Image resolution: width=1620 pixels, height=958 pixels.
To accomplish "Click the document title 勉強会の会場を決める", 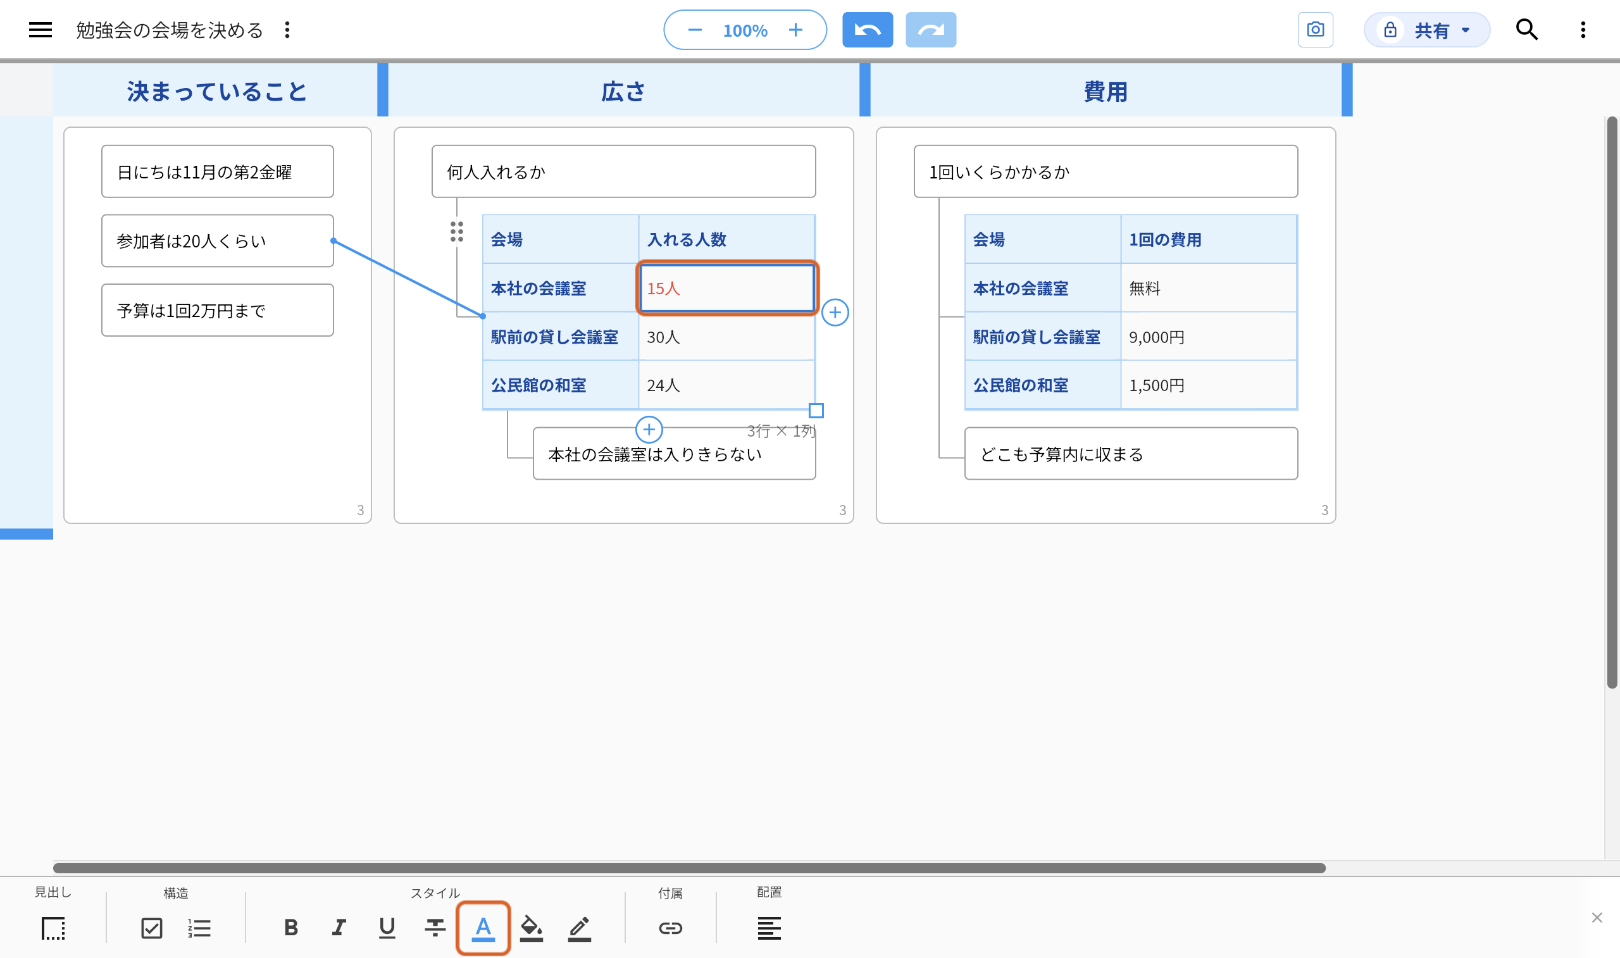I will click(x=170, y=30).
